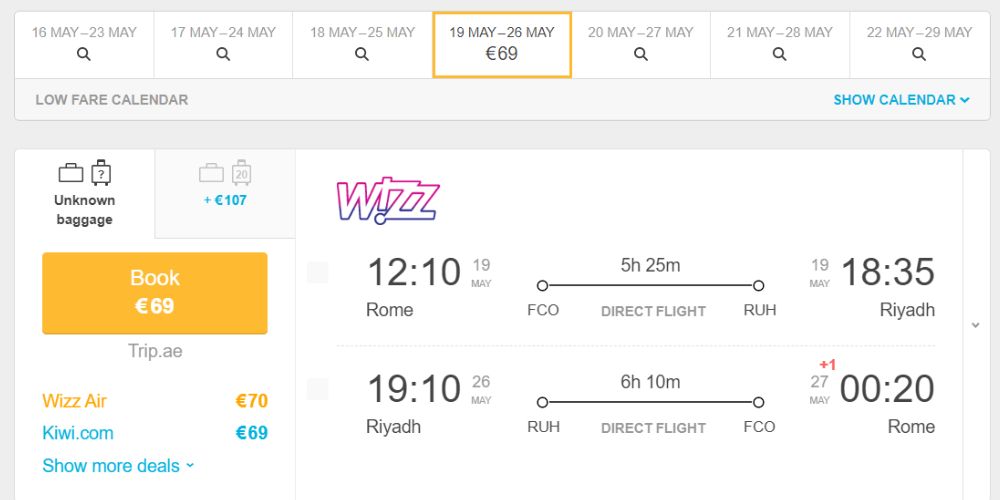Viewport: 1000px width, 500px height.
Task: Expand flight details chevron on right edge
Action: (975, 325)
